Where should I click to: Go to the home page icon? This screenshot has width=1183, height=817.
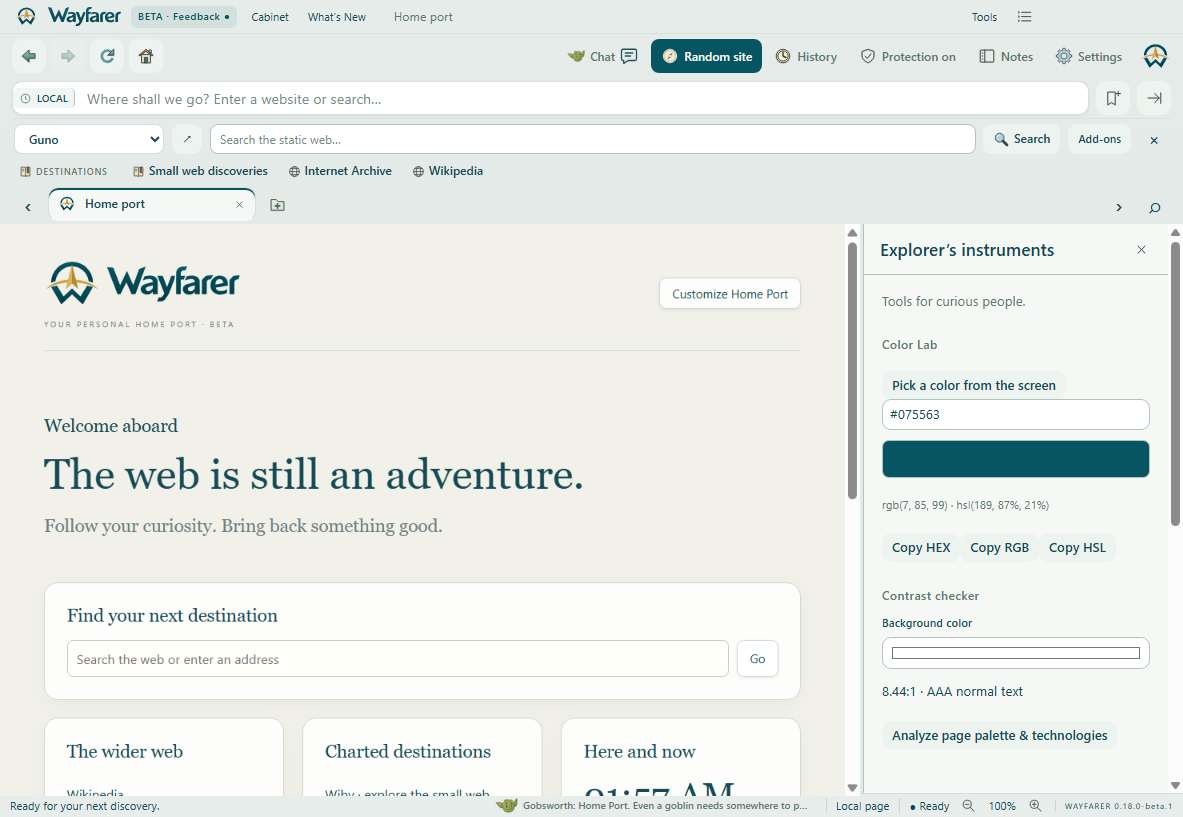pos(146,57)
